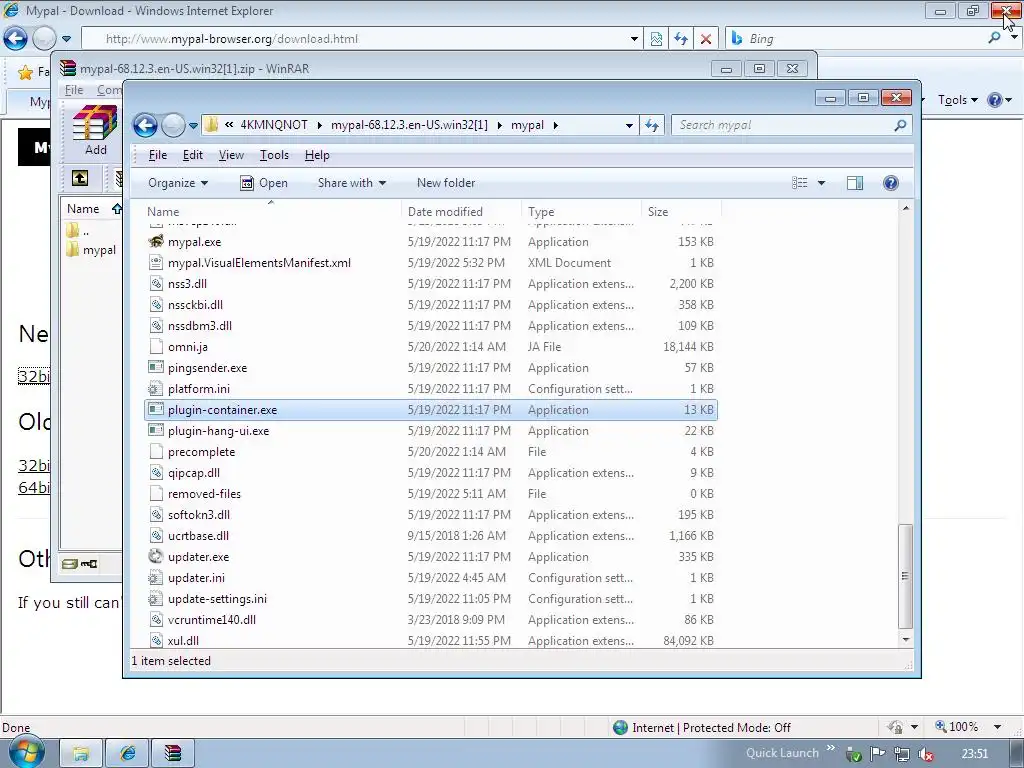1024x768 pixels.
Task: Open the view options dropdown arrow
Action: 822,183
